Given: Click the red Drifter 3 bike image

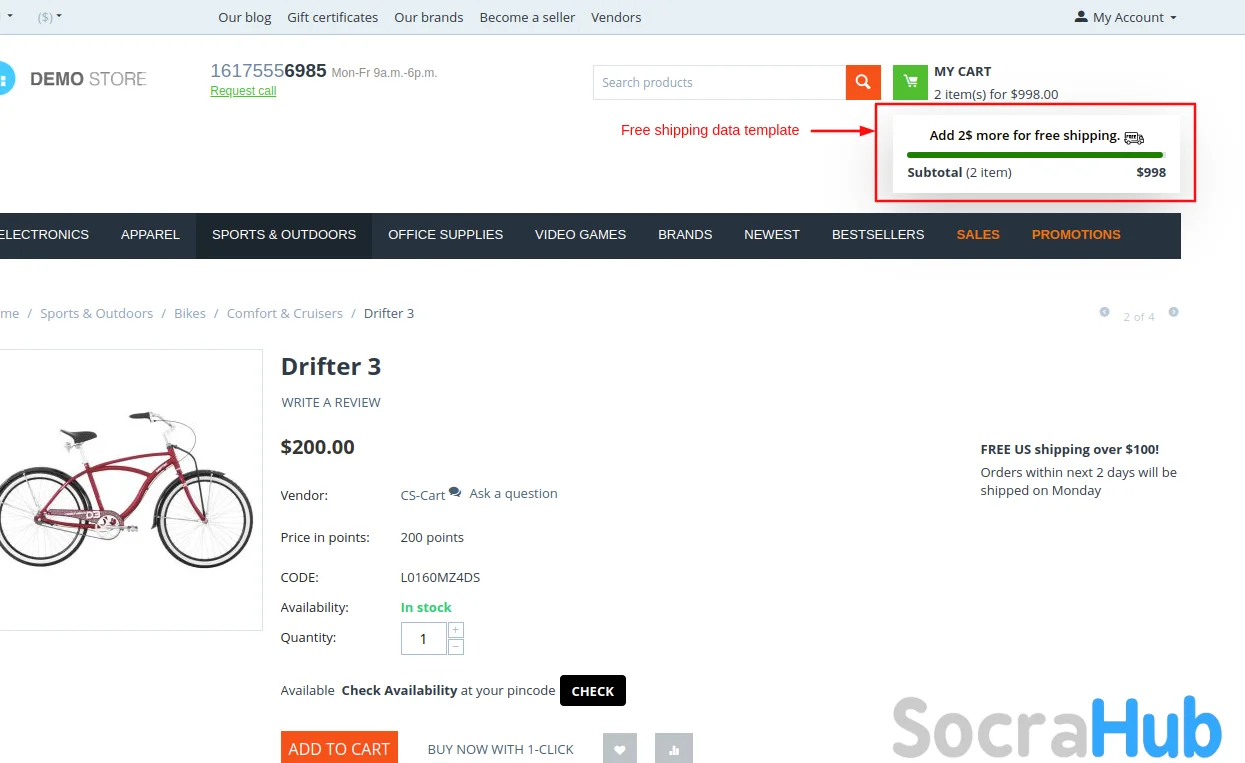Looking at the screenshot, I should [x=126, y=488].
